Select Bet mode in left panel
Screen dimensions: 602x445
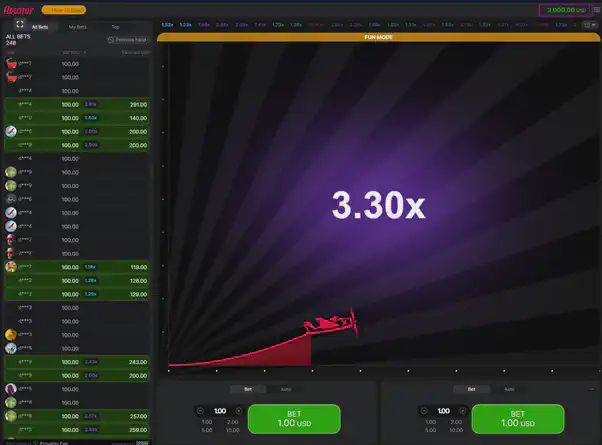(248, 389)
